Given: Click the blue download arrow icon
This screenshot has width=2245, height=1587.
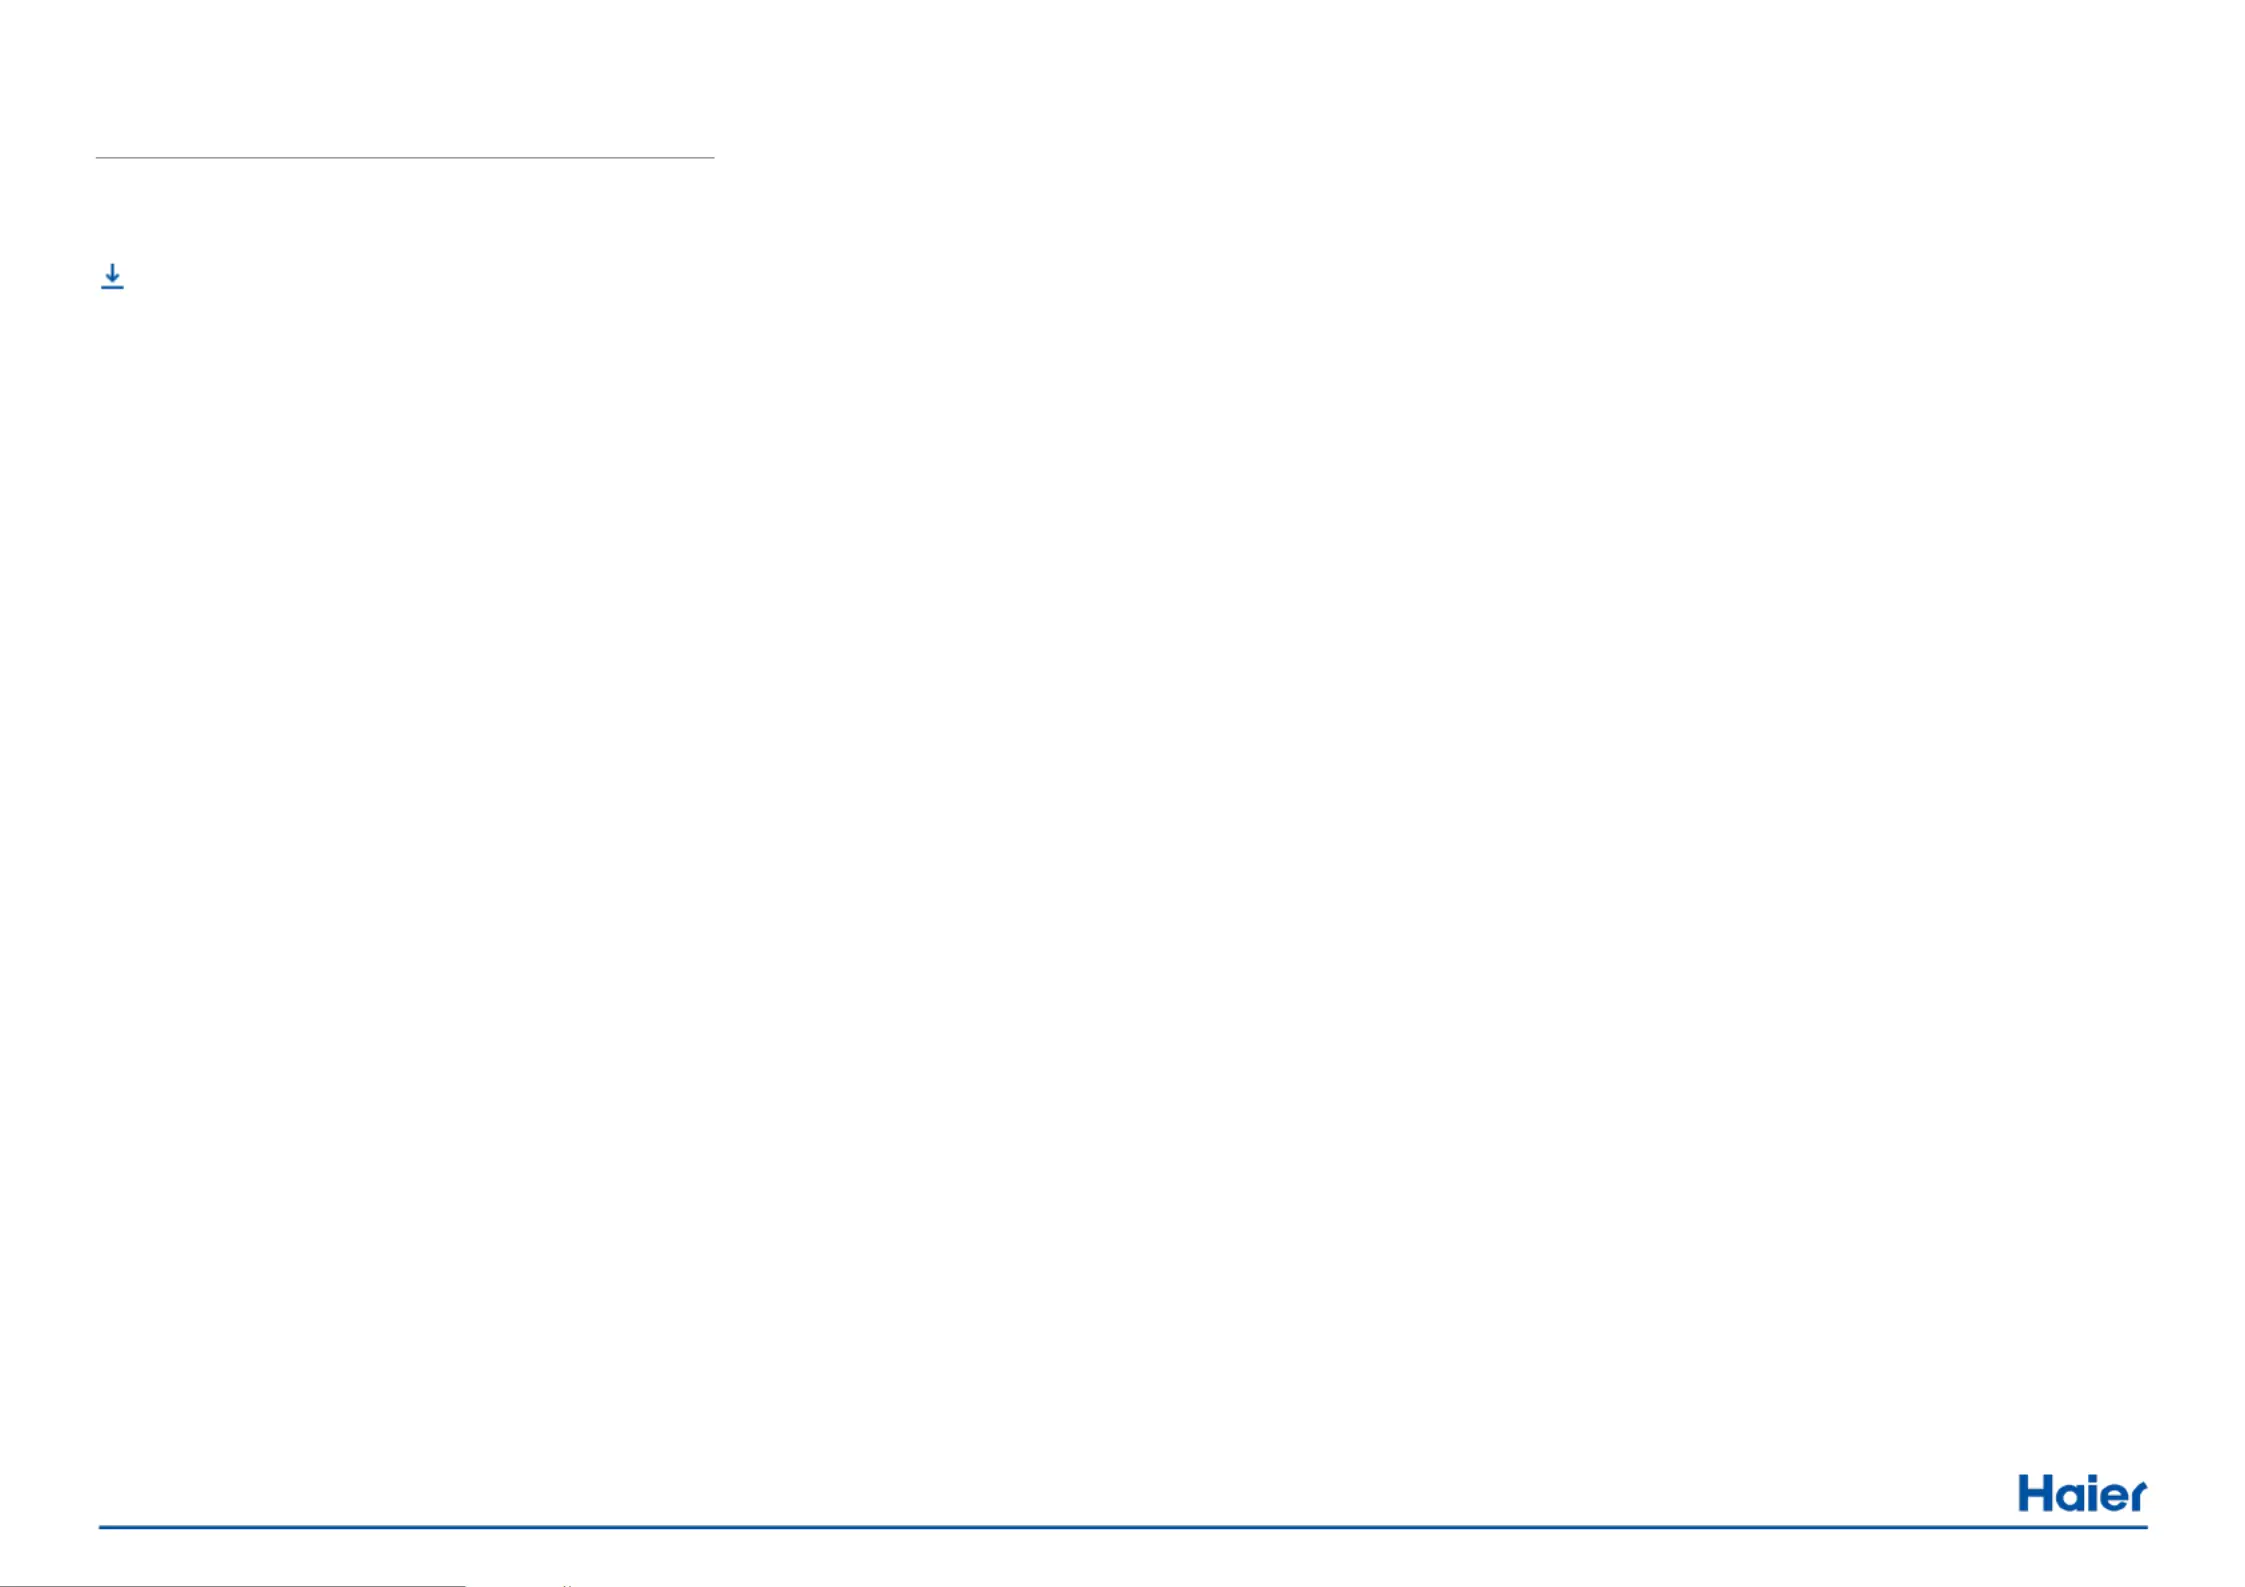Looking at the screenshot, I should coord(112,276).
